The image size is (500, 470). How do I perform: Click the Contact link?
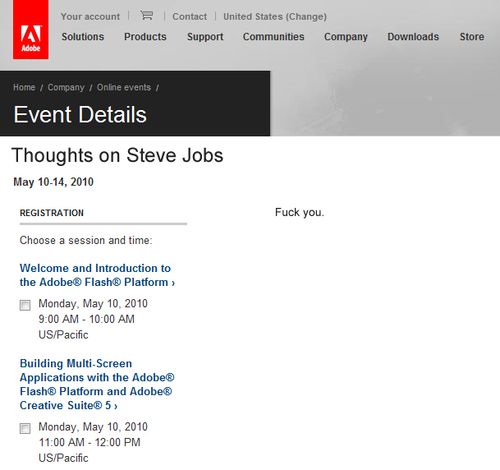pyautogui.click(x=190, y=16)
